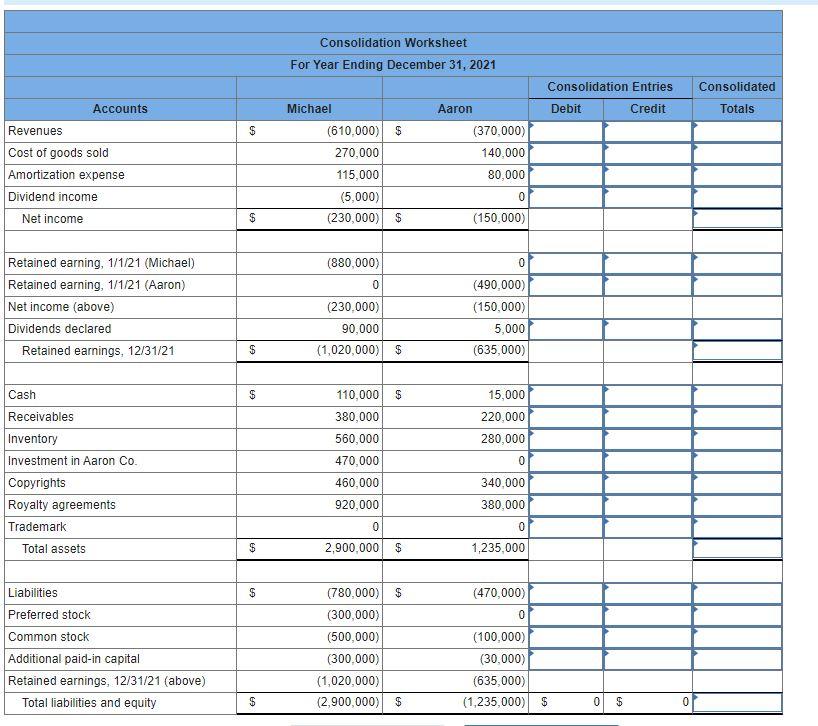Click Common stock debit field
The width and height of the screenshot is (818, 726).
tap(566, 637)
